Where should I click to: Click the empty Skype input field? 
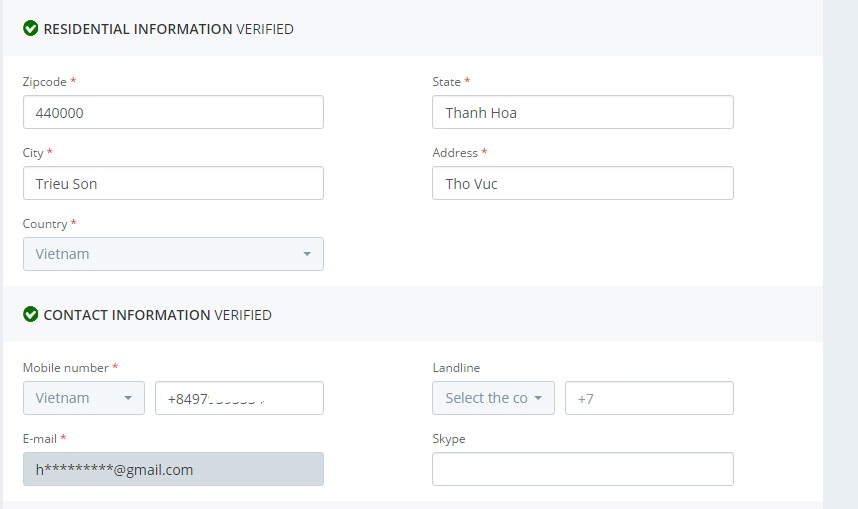click(x=582, y=469)
